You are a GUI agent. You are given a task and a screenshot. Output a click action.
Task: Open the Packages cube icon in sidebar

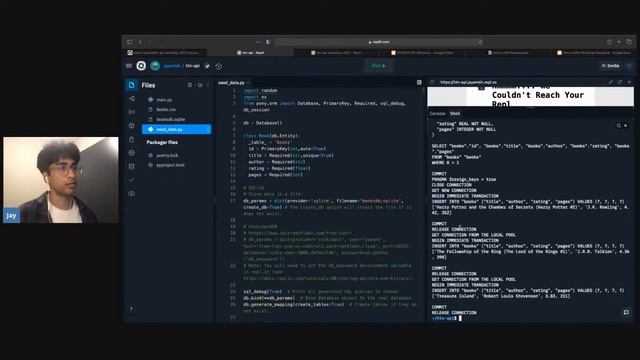(x=131, y=126)
